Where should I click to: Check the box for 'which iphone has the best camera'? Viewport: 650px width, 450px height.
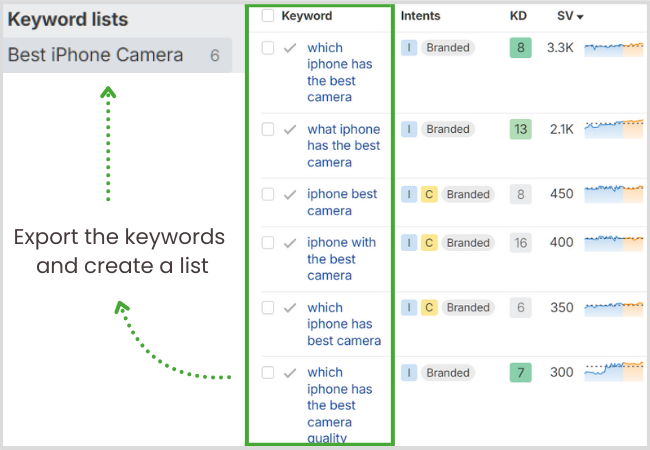[x=268, y=48]
